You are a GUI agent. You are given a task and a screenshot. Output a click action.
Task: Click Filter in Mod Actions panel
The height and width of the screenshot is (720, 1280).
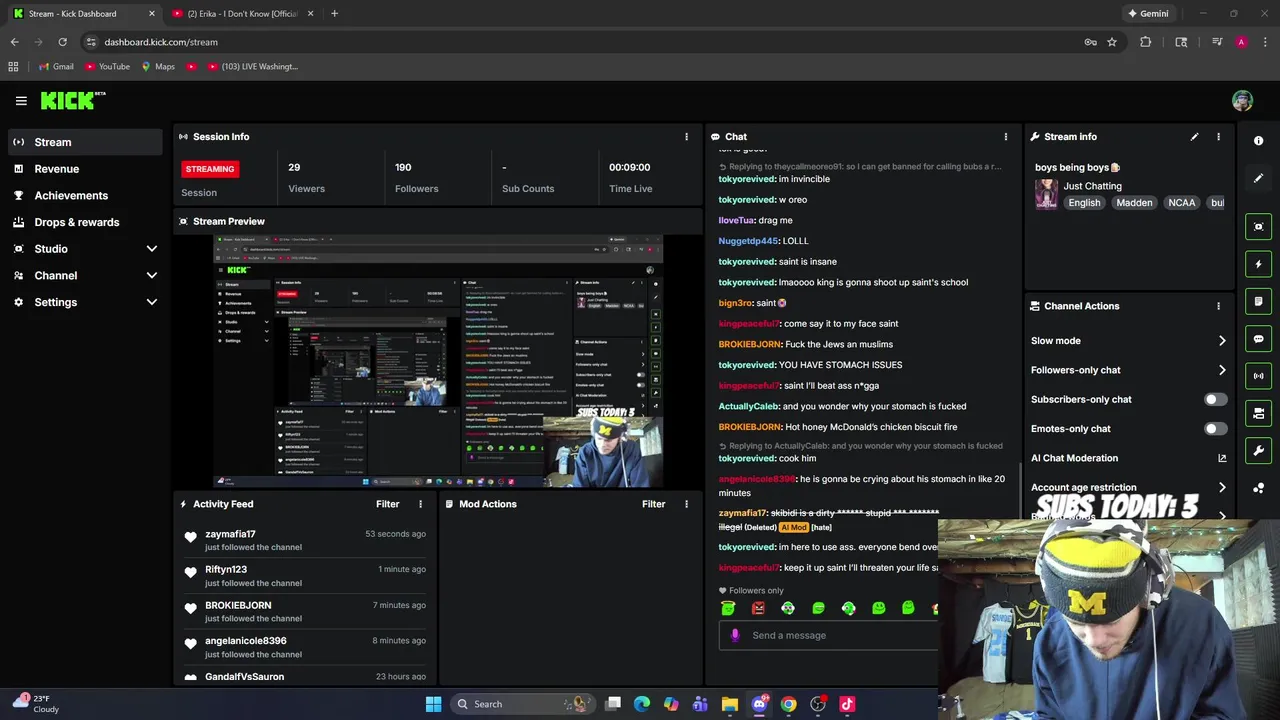point(653,504)
